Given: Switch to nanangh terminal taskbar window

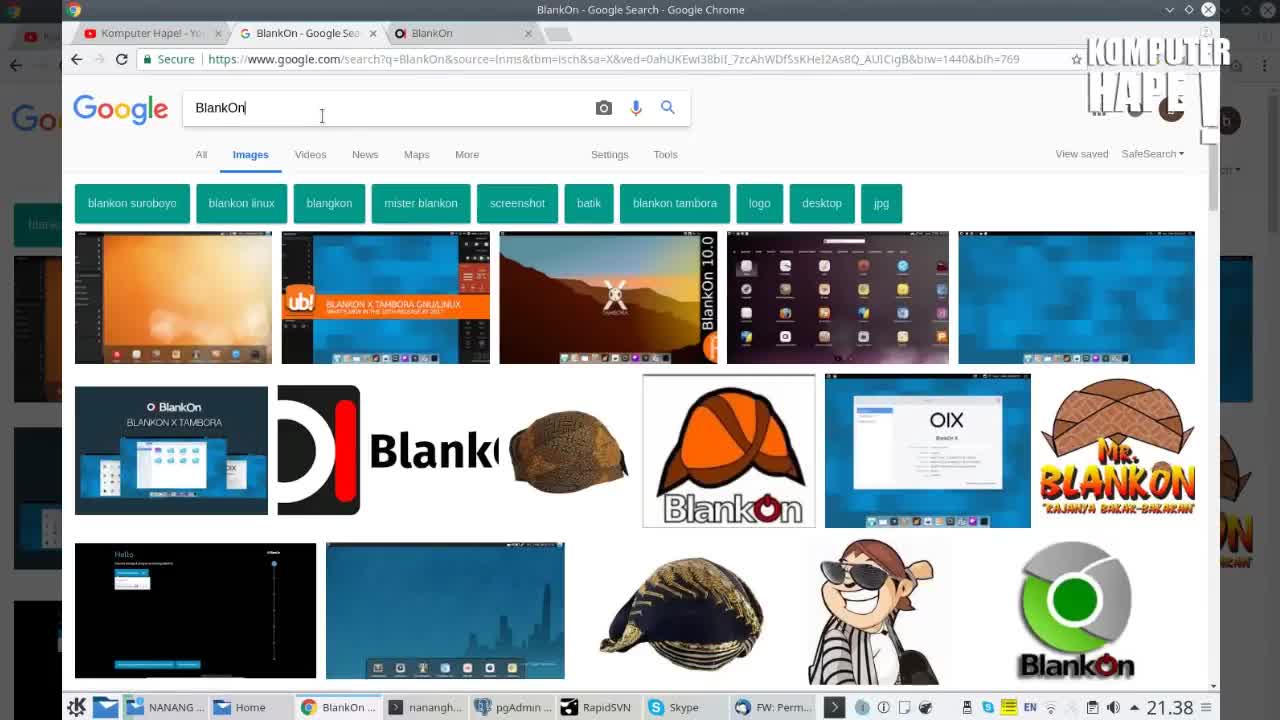Looking at the screenshot, I should [425, 707].
